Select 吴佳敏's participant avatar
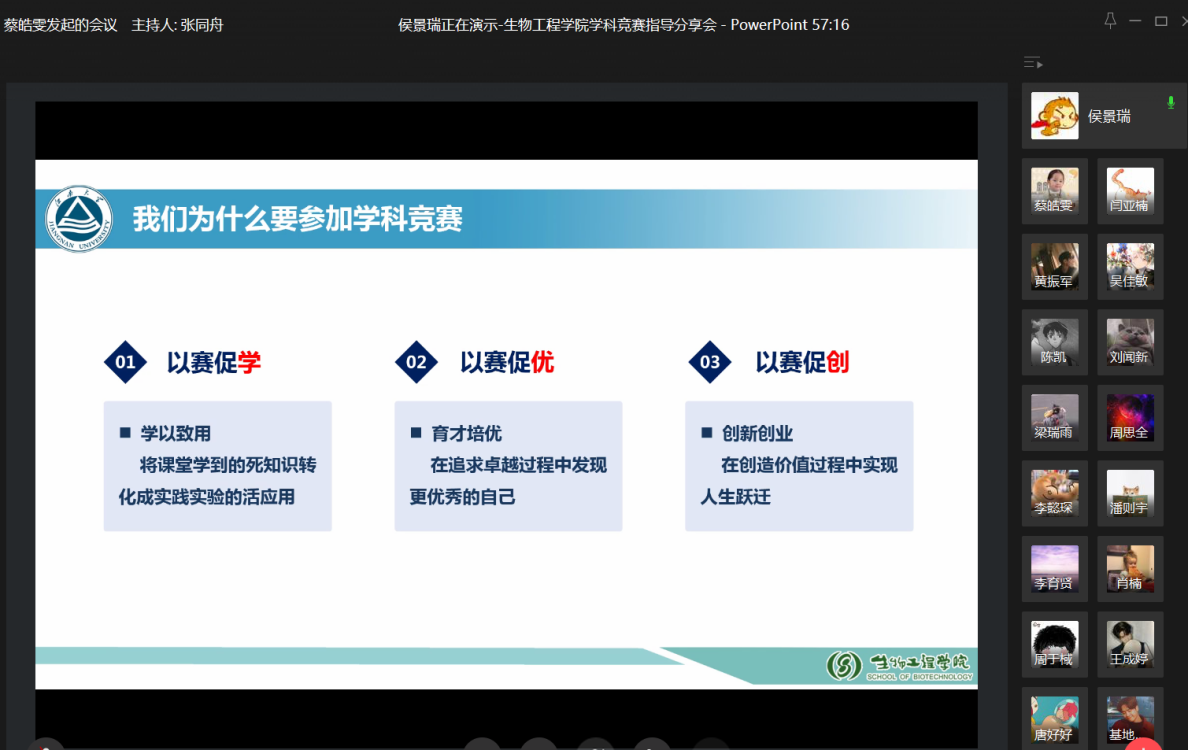Viewport: 1188px width, 750px height. (x=1130, y=266)
